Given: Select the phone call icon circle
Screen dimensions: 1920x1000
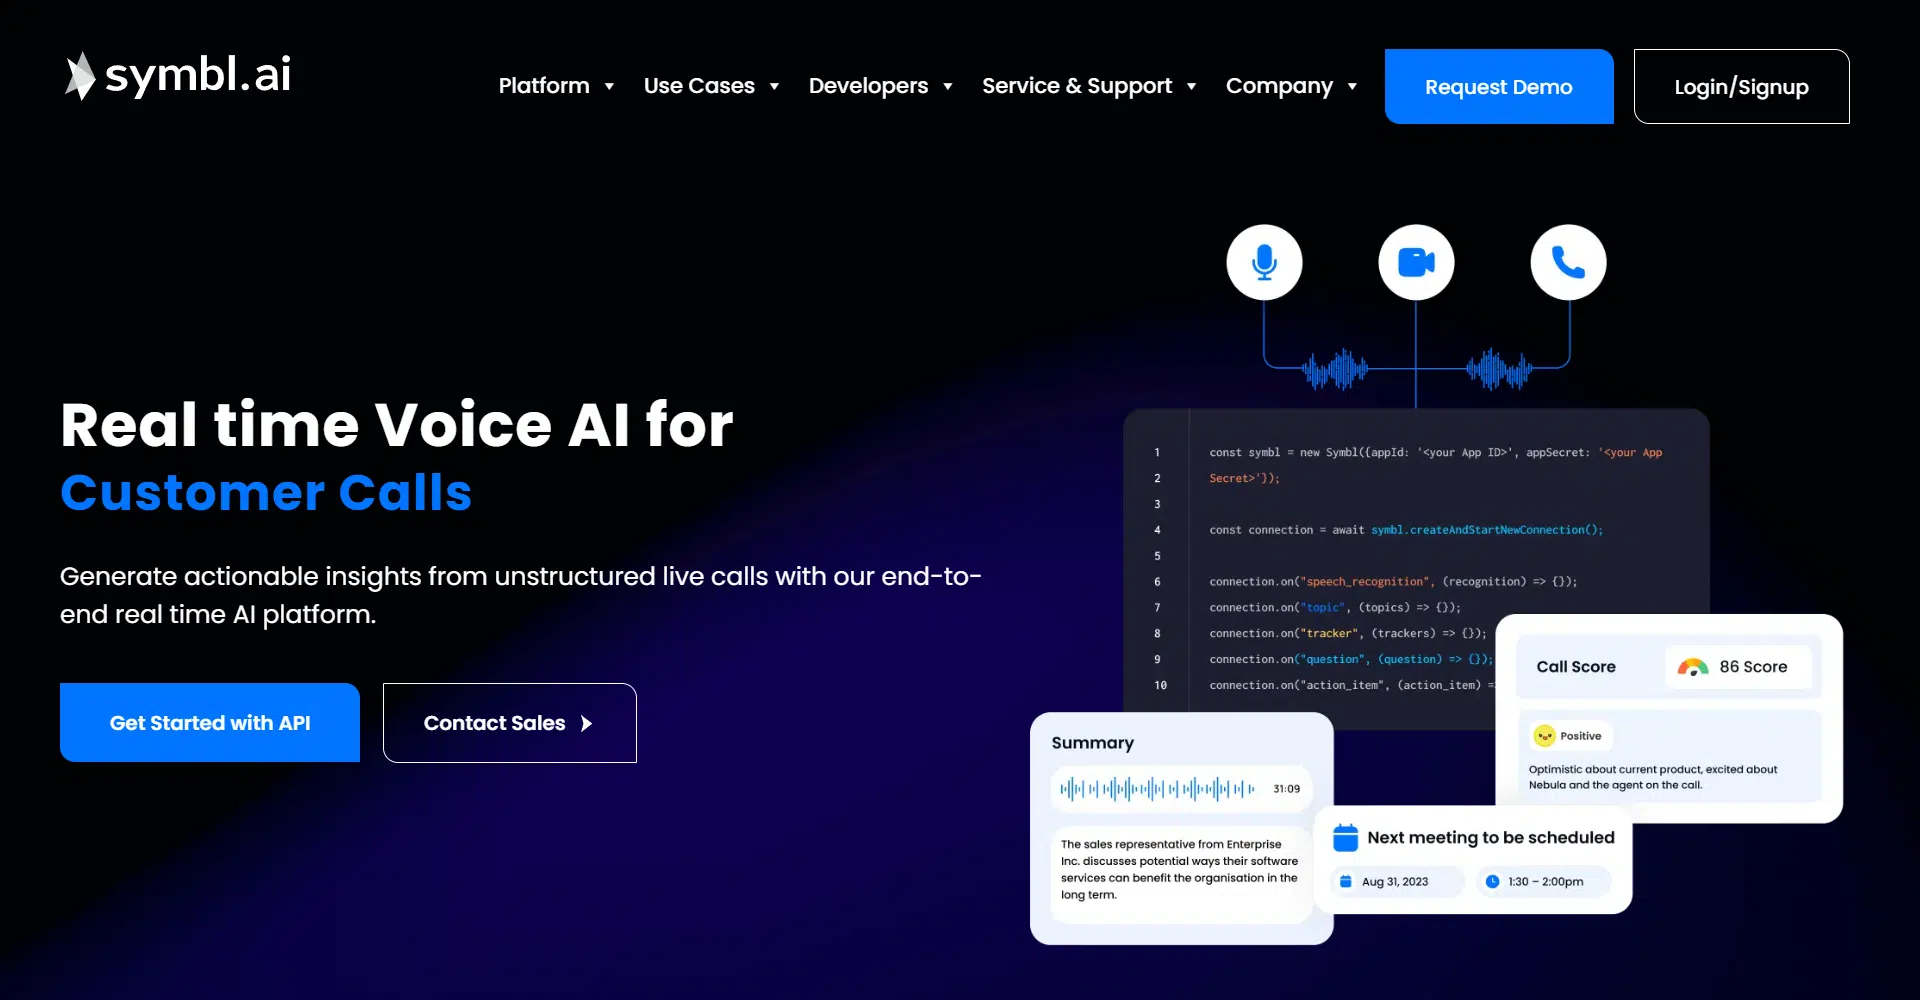Looking at the screenshot, I should click(1568, 262).
